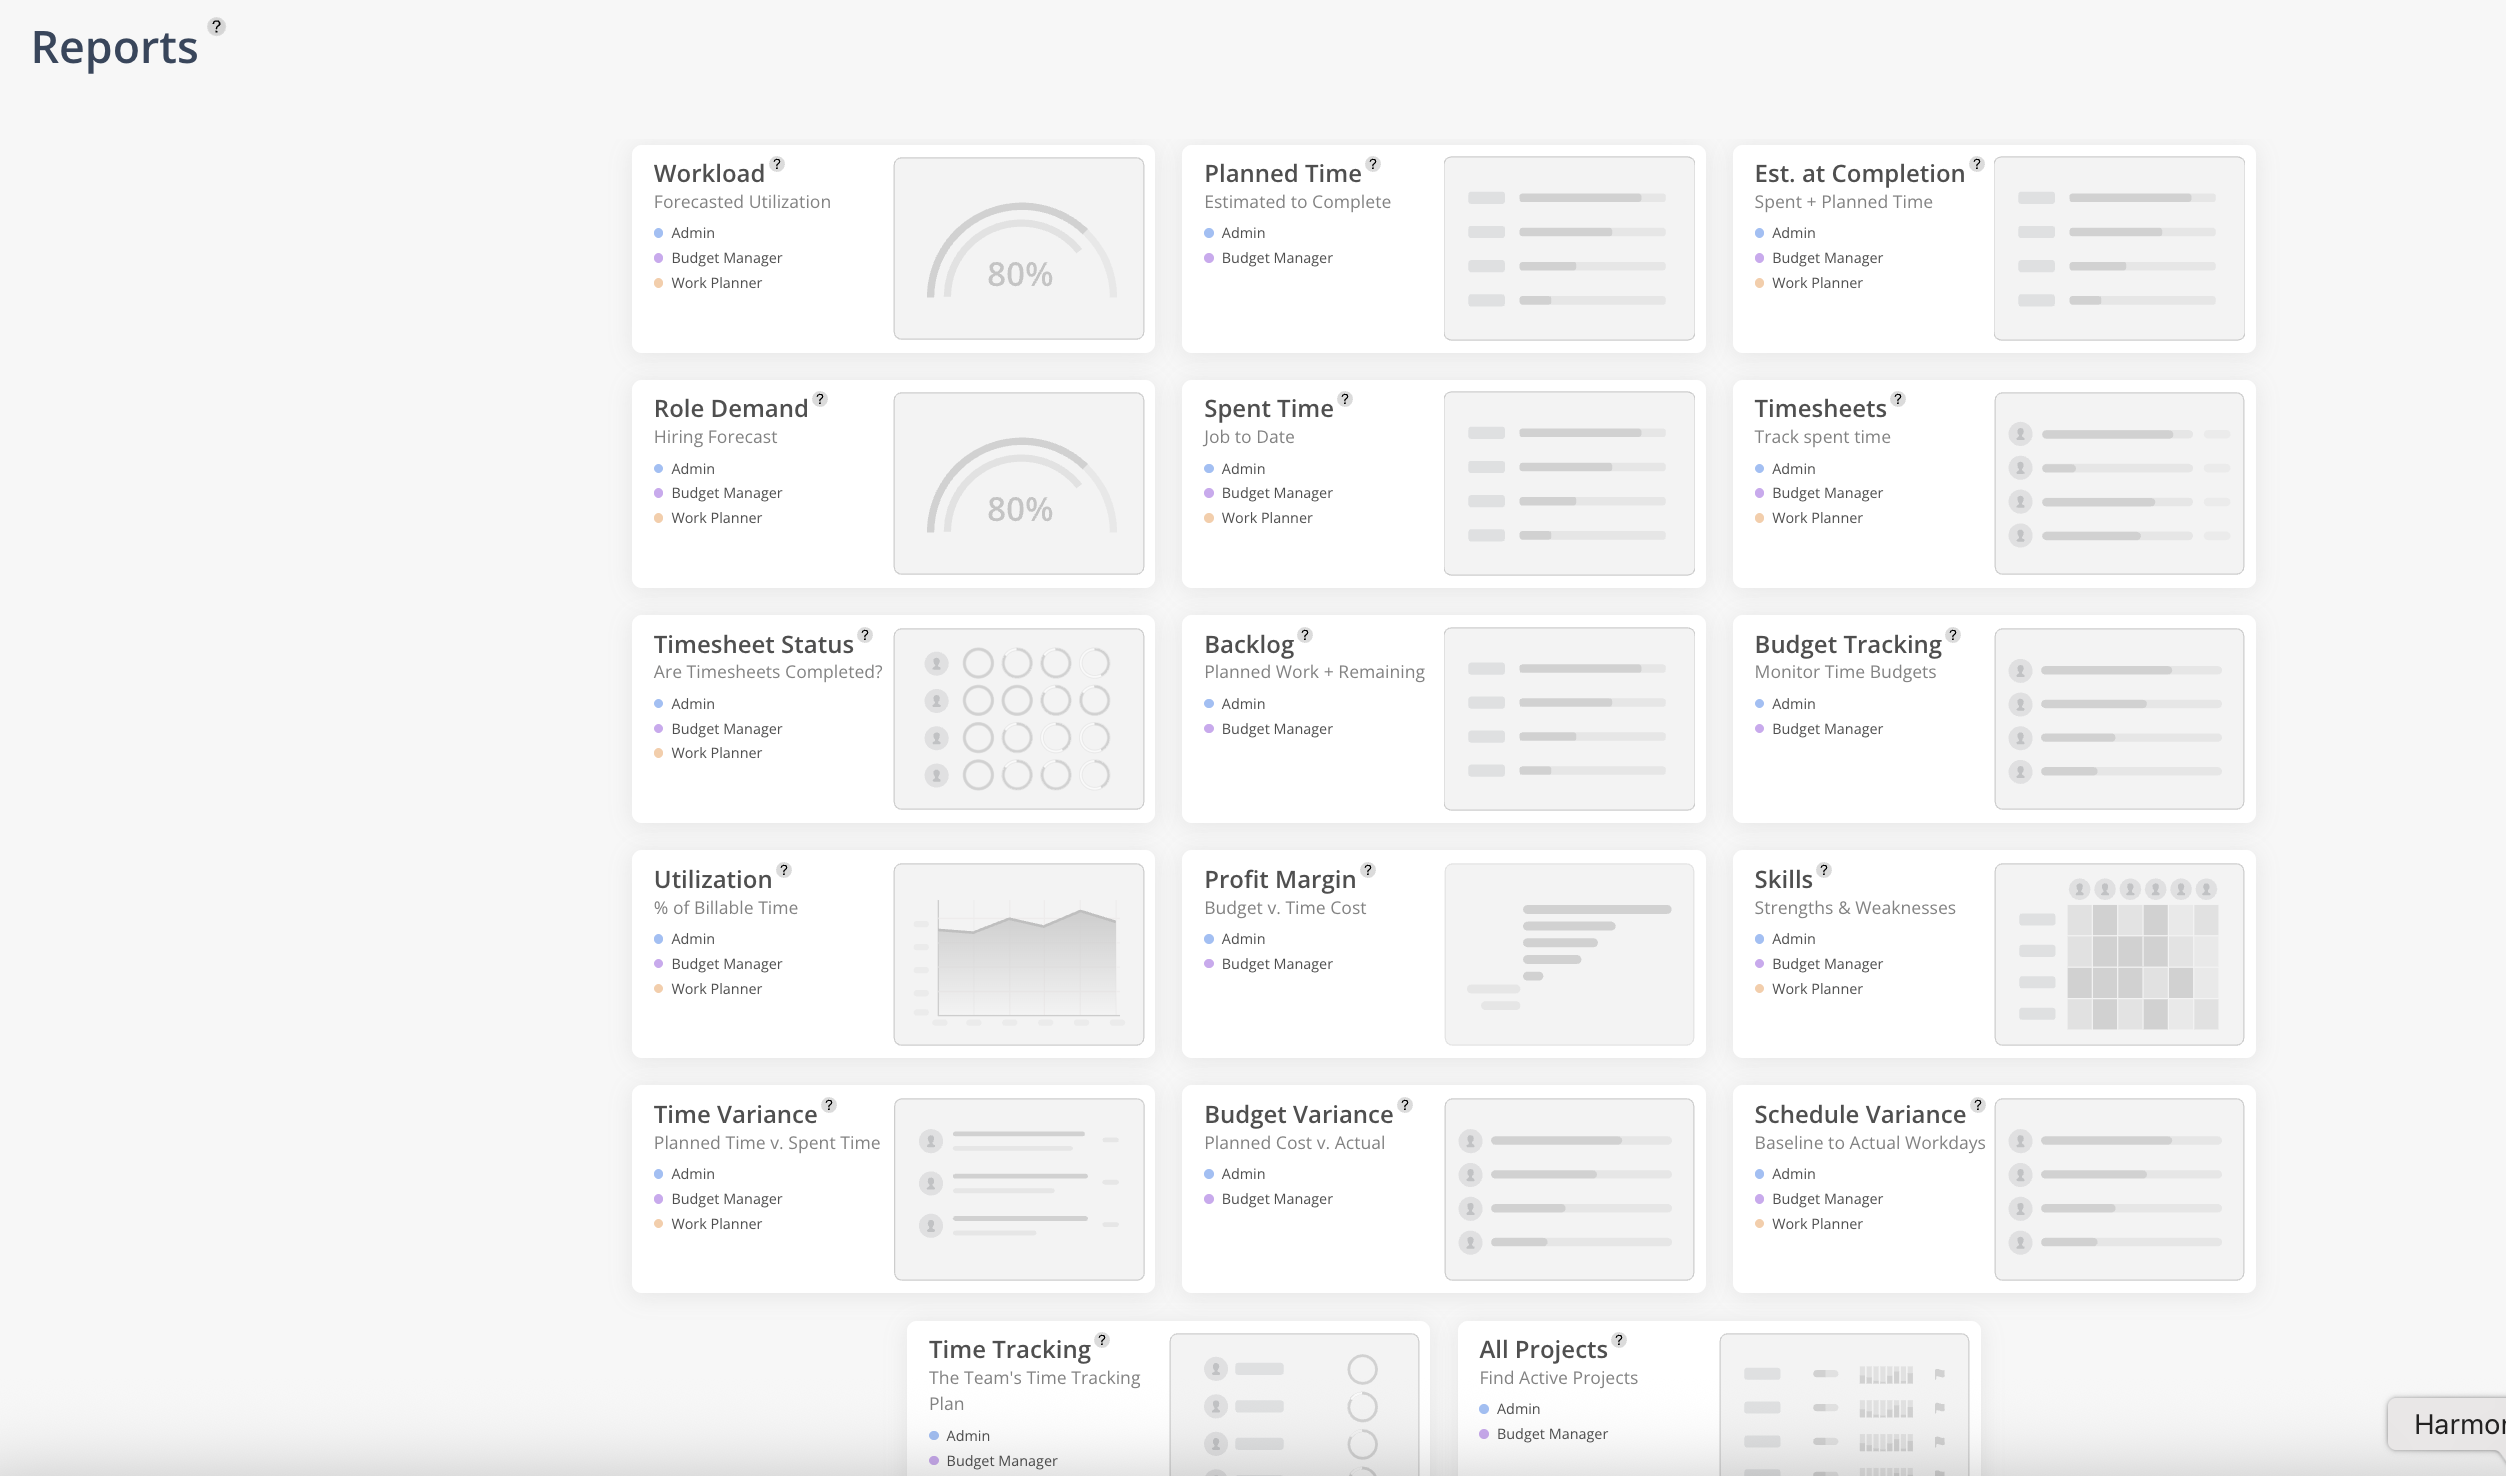Viewport: 2506px width, 1476px height.
Task: Open the Role Demand 80% gauge preview
Action: [1018, 483]
